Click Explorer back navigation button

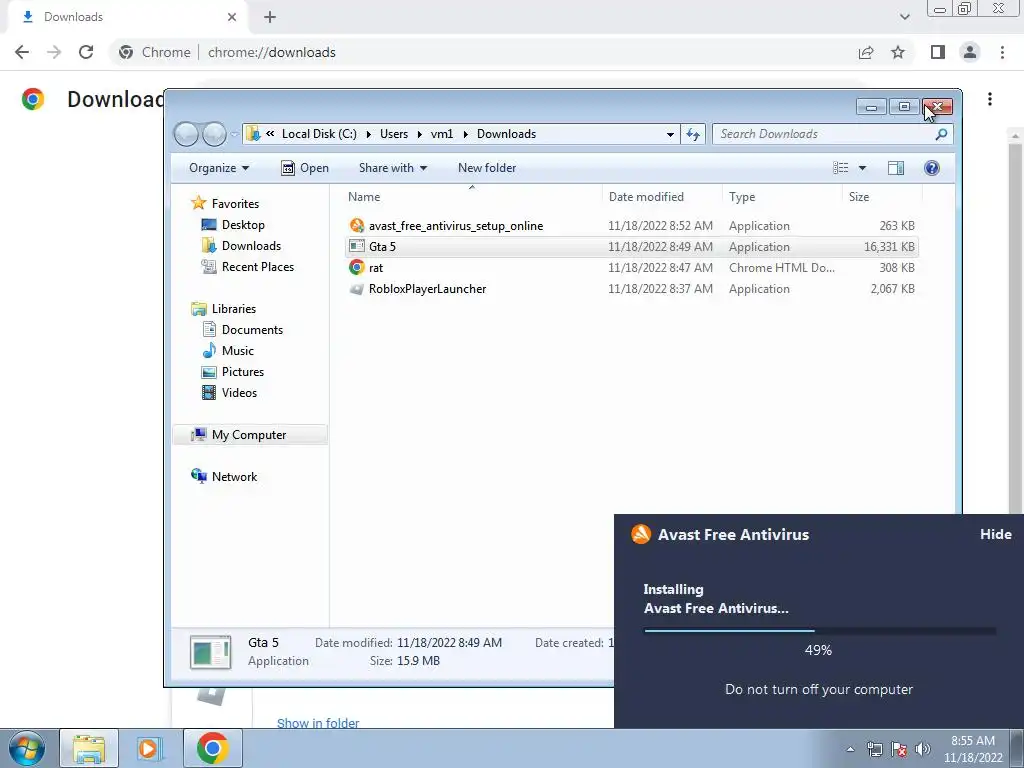click(x=186, y=134)
